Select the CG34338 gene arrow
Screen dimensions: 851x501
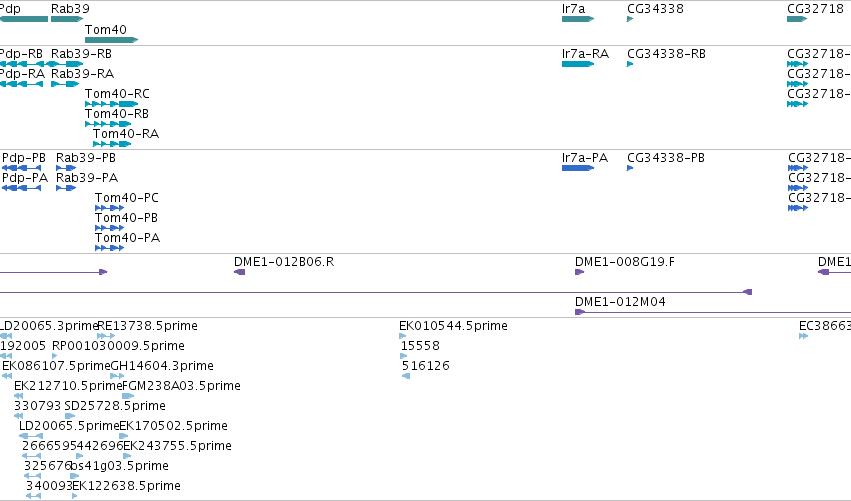click(630, 19)
